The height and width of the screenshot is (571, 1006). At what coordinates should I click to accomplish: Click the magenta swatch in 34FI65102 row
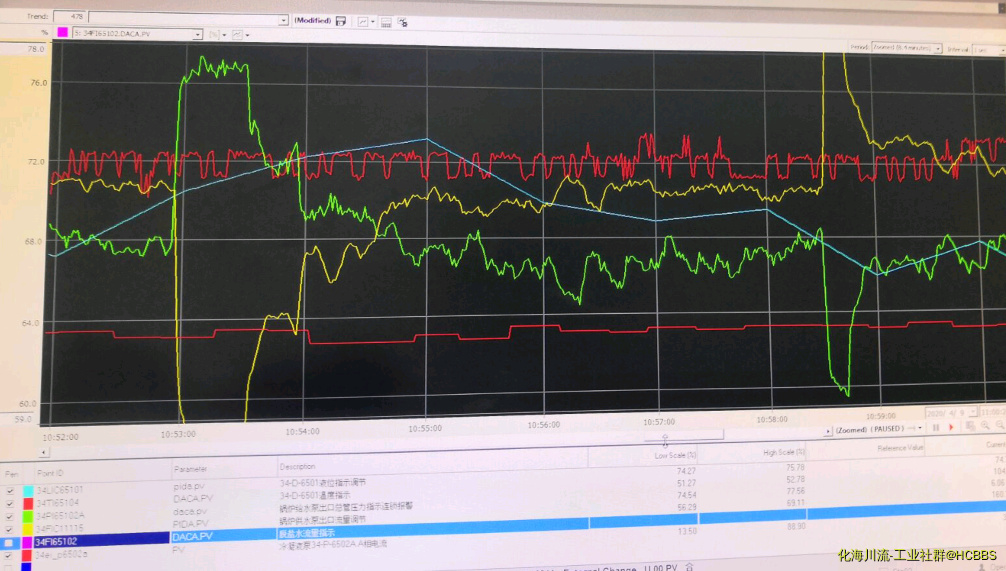tap(27, 543)
